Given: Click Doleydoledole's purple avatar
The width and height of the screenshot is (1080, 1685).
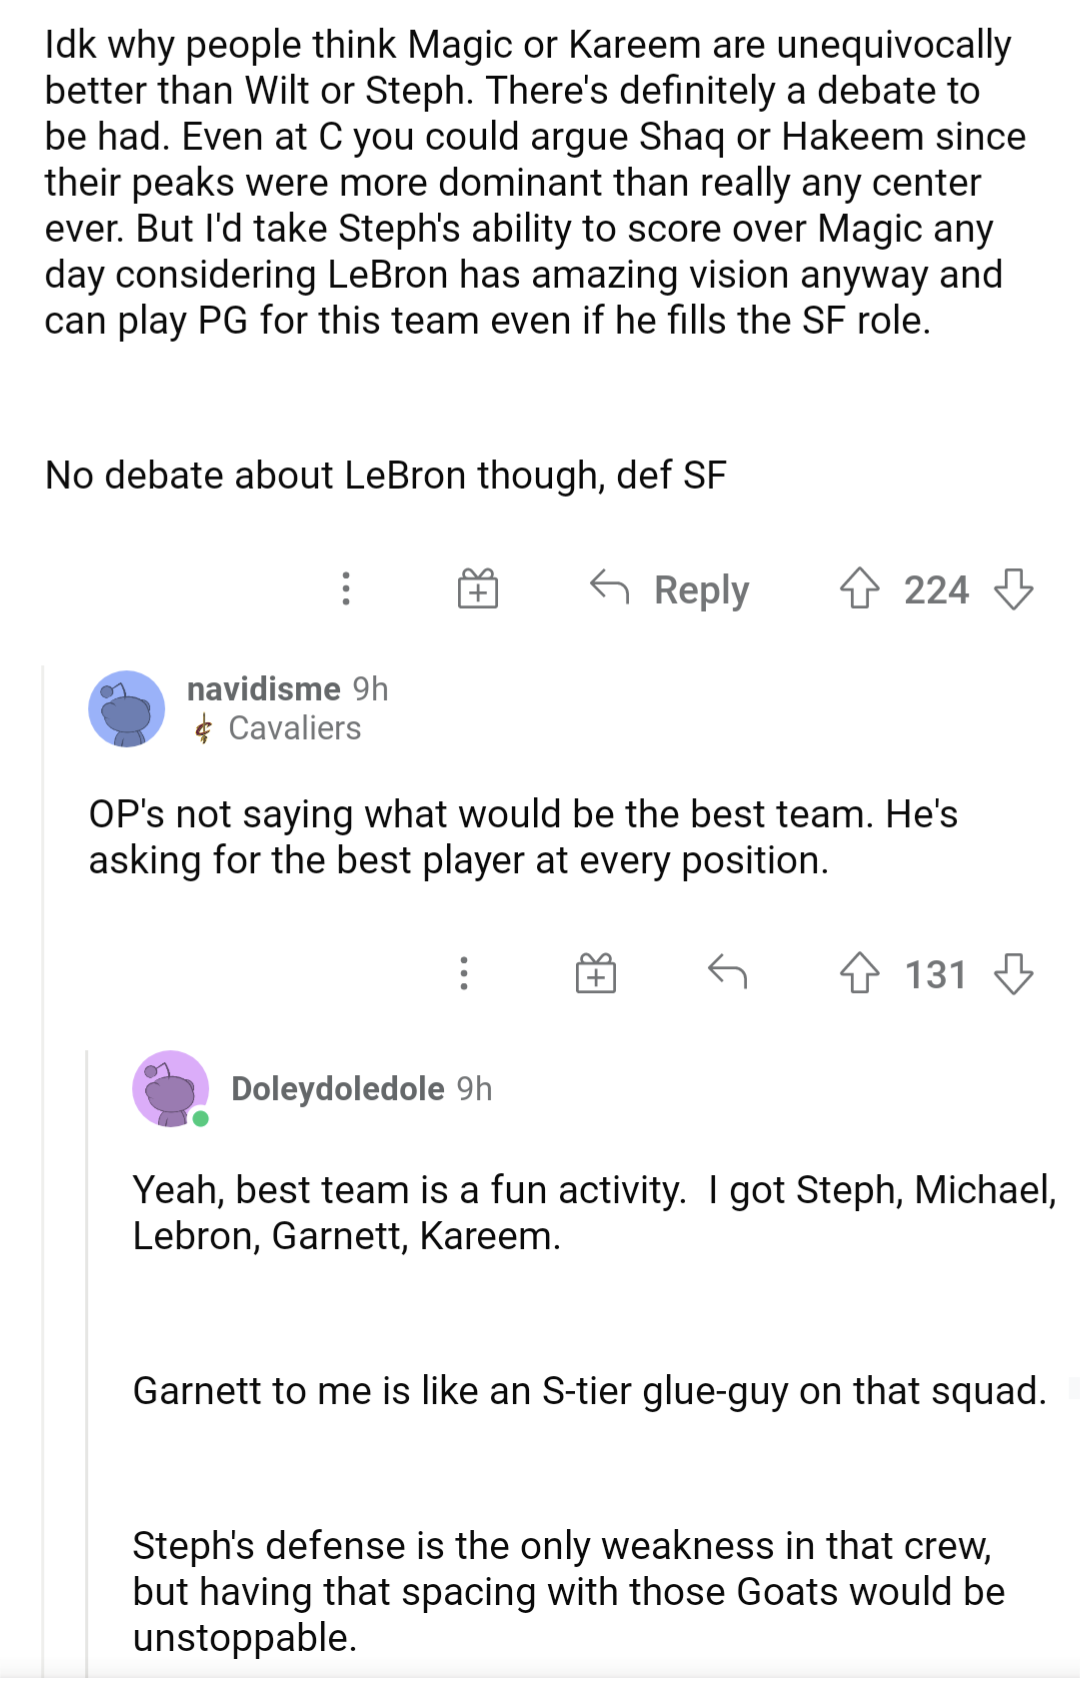Looking at the screenshot, I should (x=172, y=1089).
